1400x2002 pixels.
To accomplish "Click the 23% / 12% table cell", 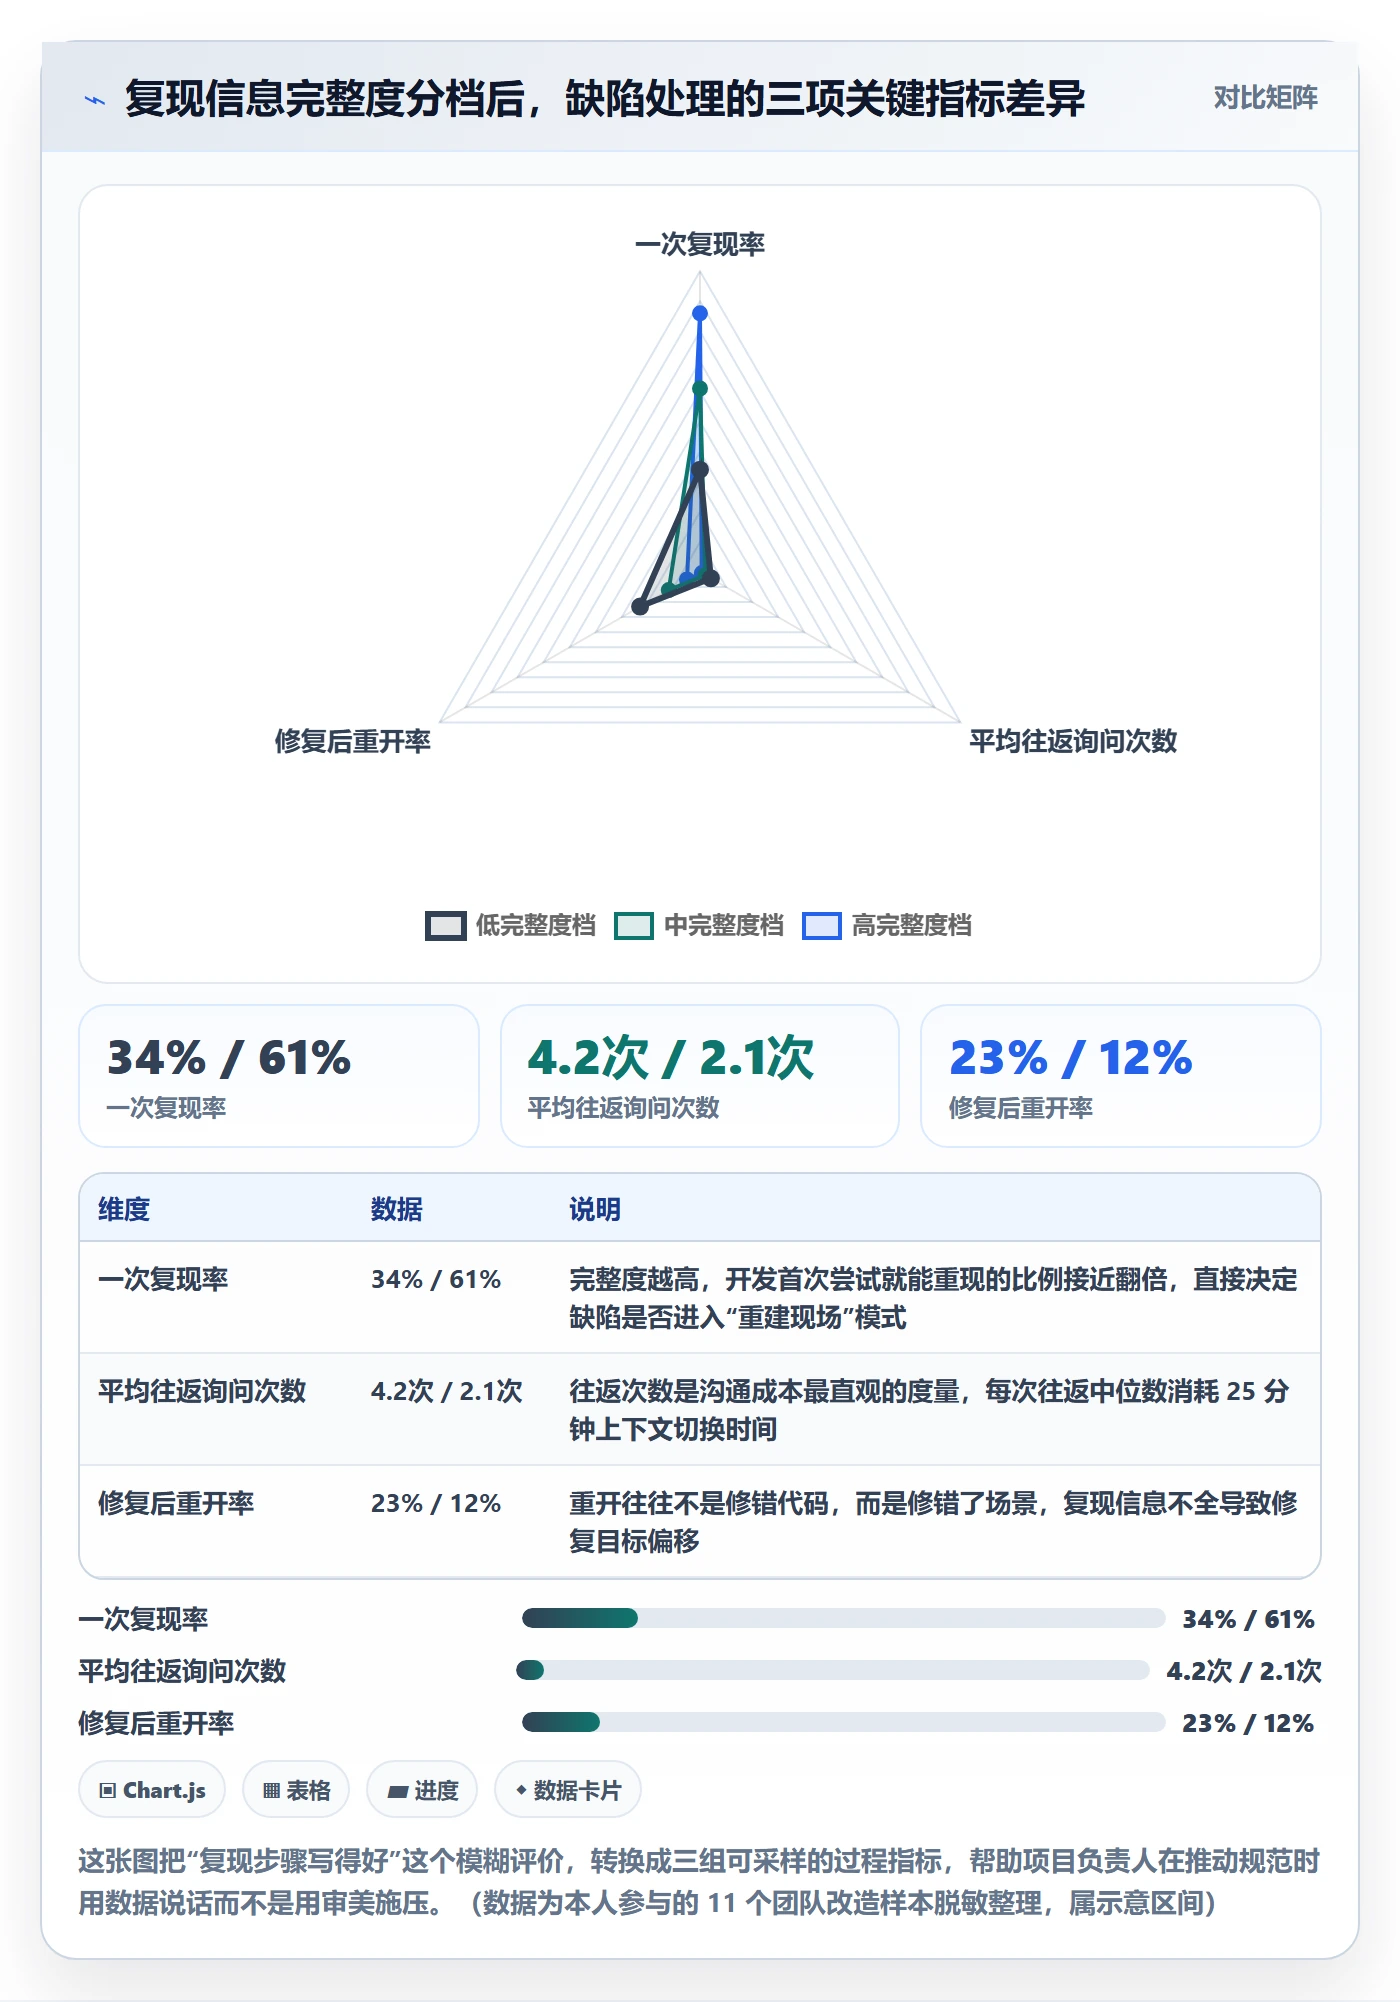I will click(436, 1503).
